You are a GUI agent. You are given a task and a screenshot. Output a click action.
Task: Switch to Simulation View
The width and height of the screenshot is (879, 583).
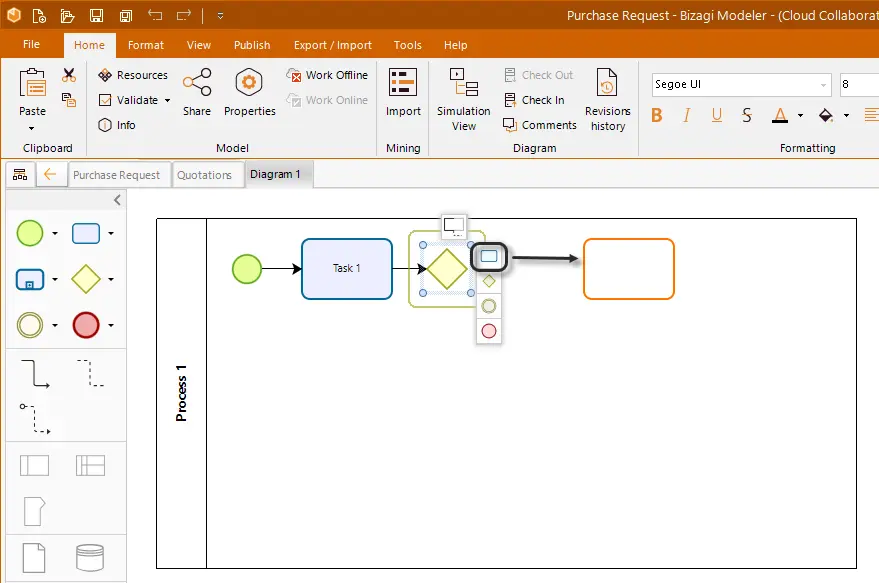coord(464,100)
